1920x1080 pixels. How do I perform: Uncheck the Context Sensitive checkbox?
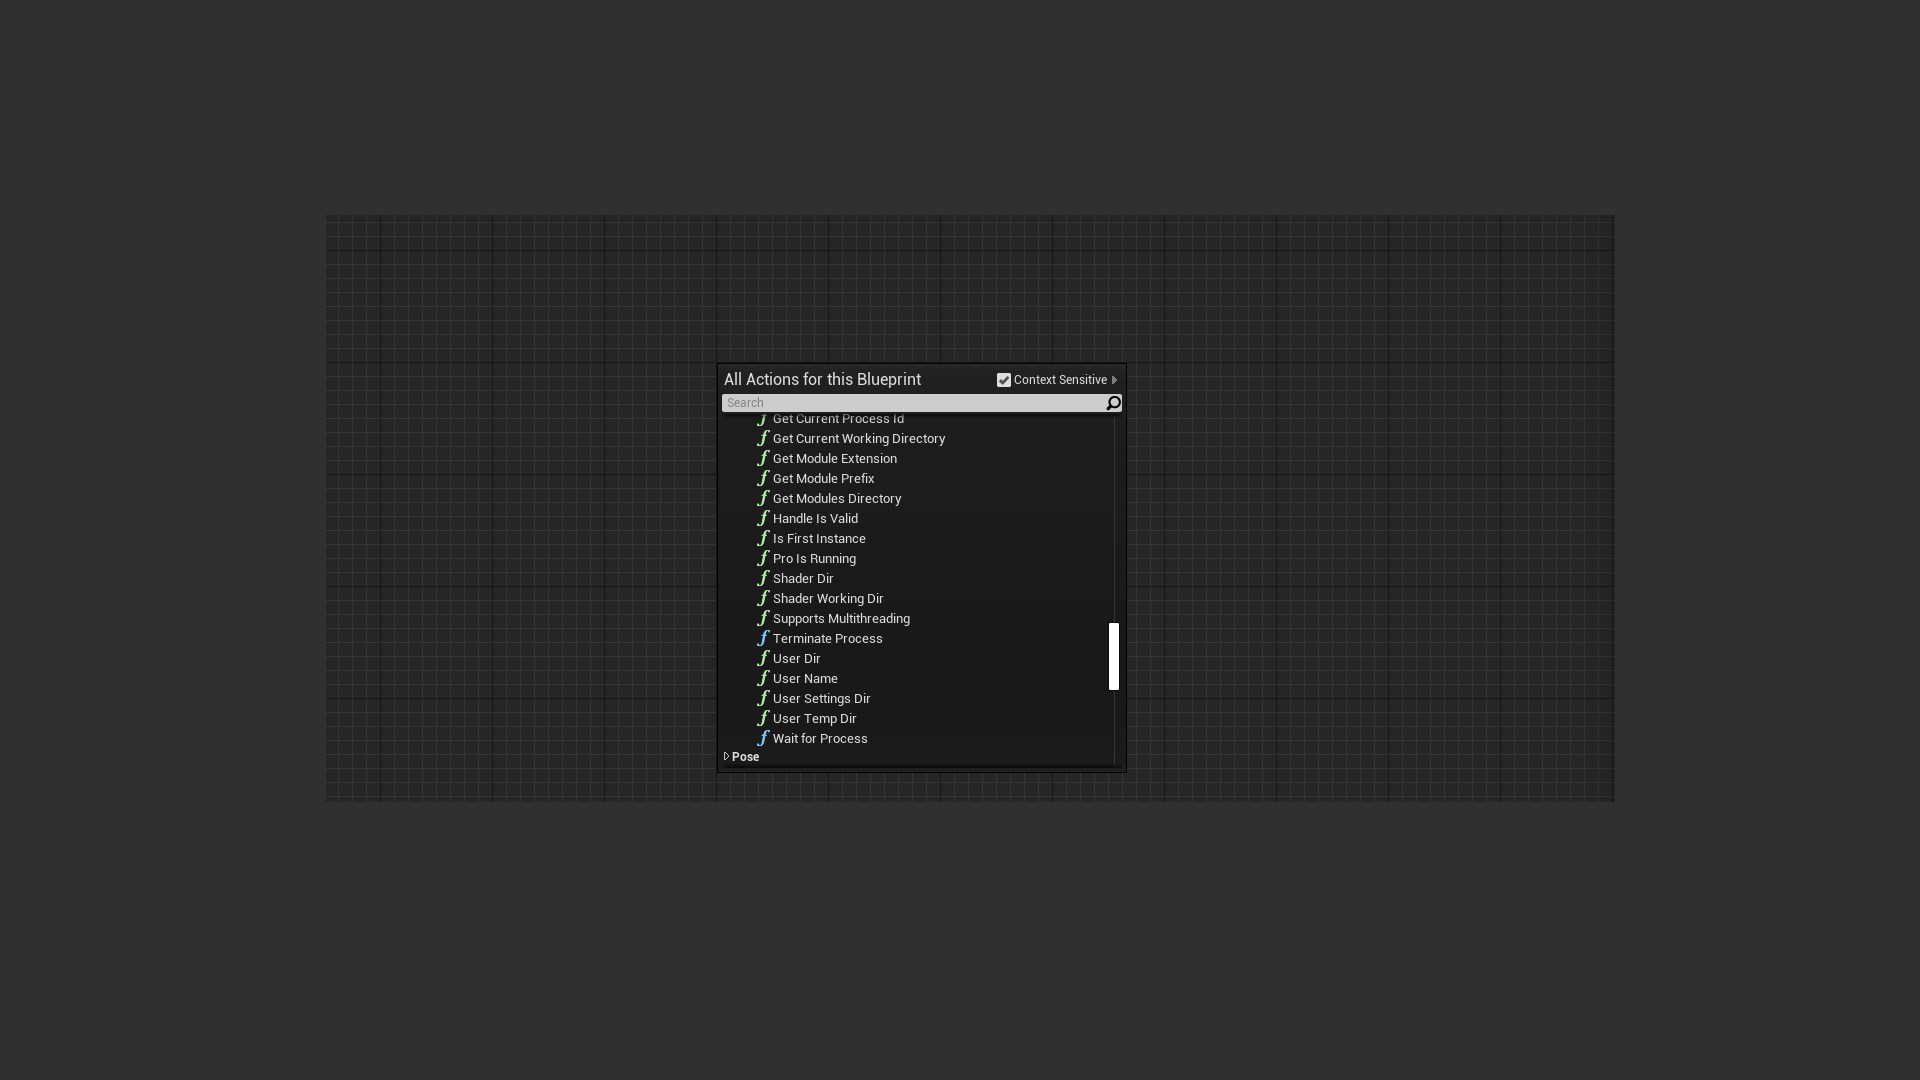[x=1004, y=380]
